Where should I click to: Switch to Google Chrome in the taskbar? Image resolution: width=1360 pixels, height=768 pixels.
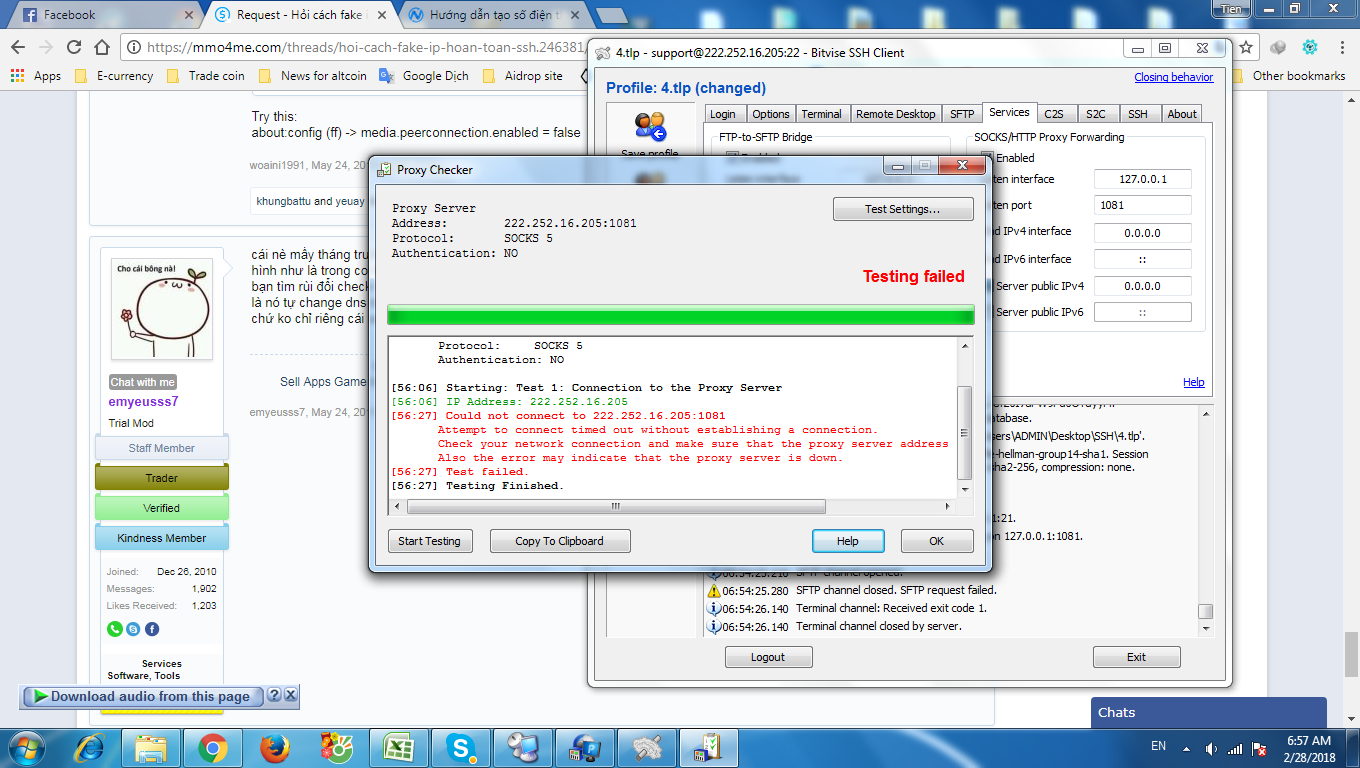click(x=212, y=747)
